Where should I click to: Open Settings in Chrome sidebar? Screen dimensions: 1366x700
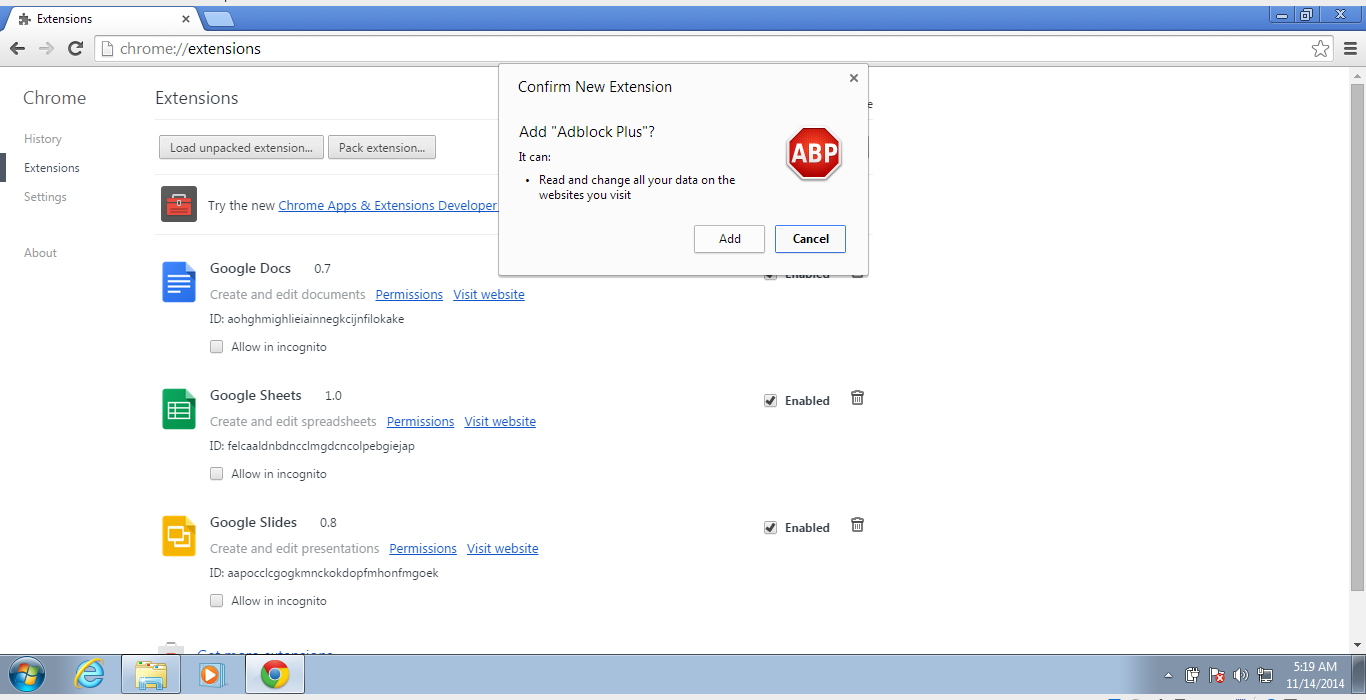[45, 197]
